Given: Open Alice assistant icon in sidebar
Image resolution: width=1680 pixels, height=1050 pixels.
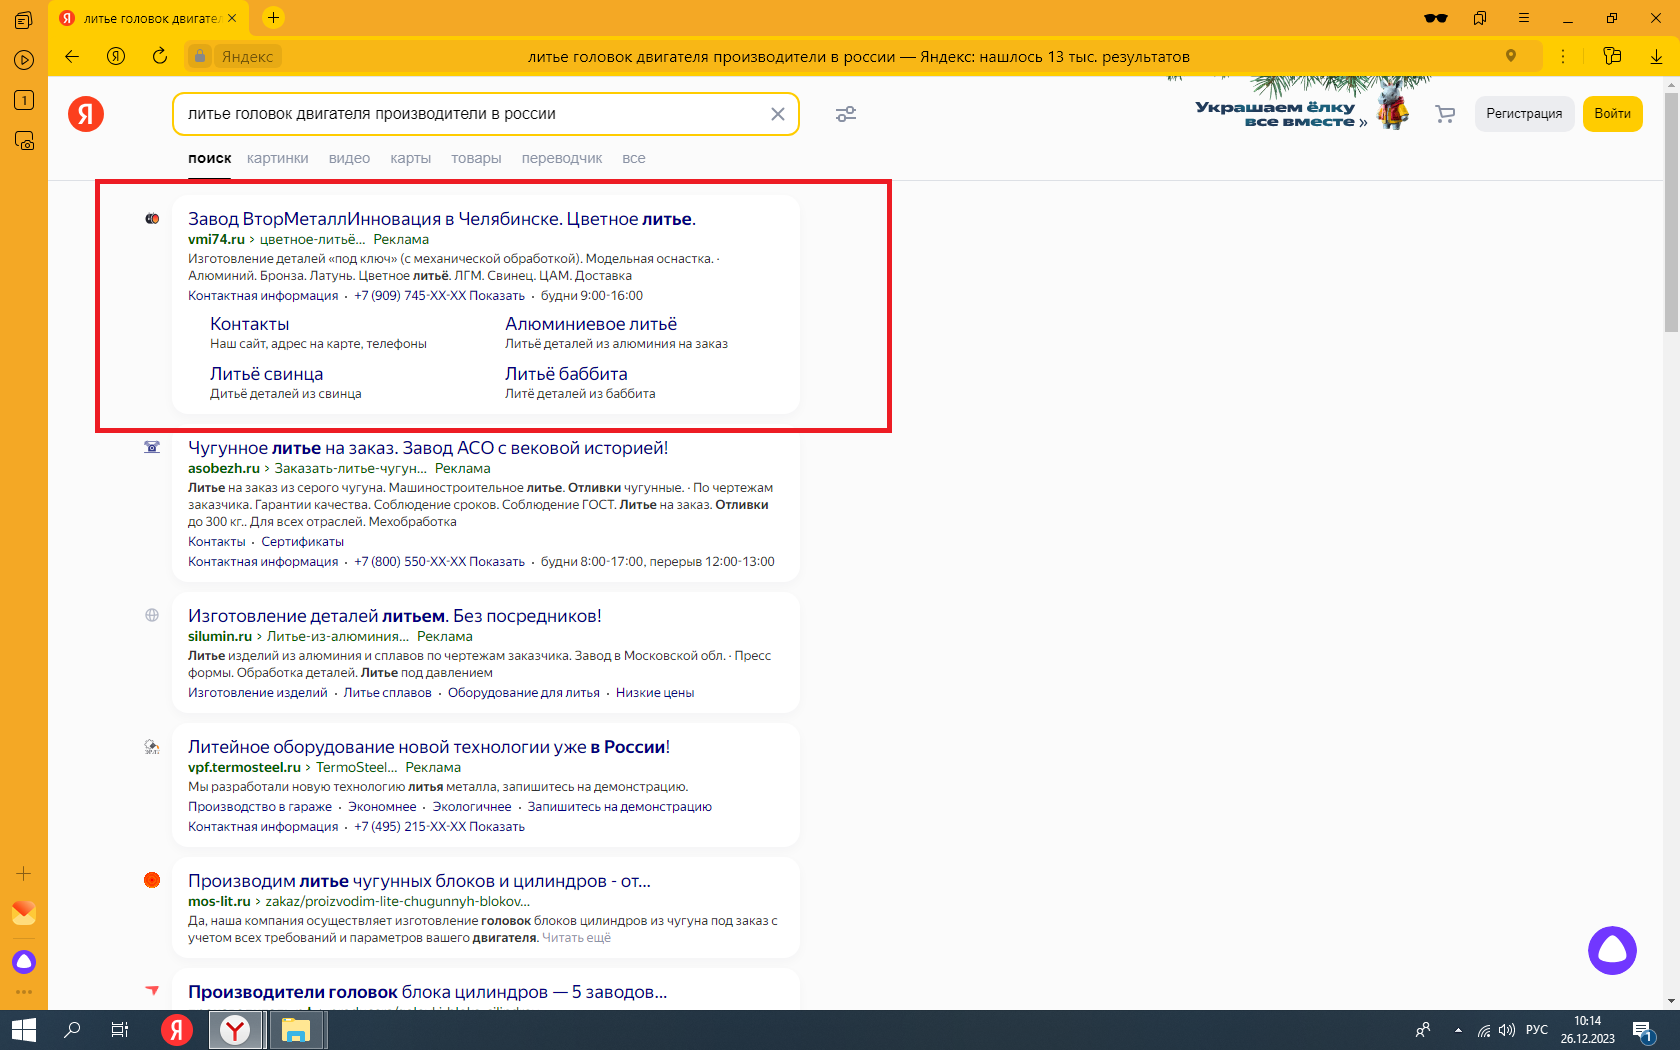Looking at the screenshot, I should 24,962.
